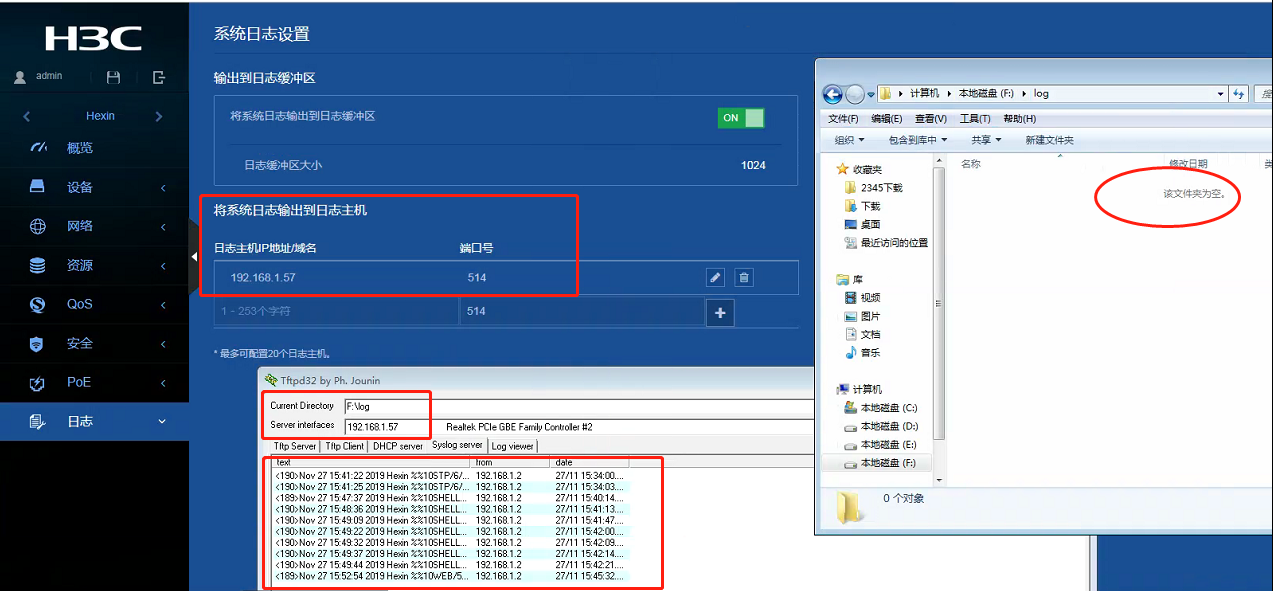Screen dimensions: 1273x591
Task: Expand the 安全 menu chevron
Action: point(163,343)
